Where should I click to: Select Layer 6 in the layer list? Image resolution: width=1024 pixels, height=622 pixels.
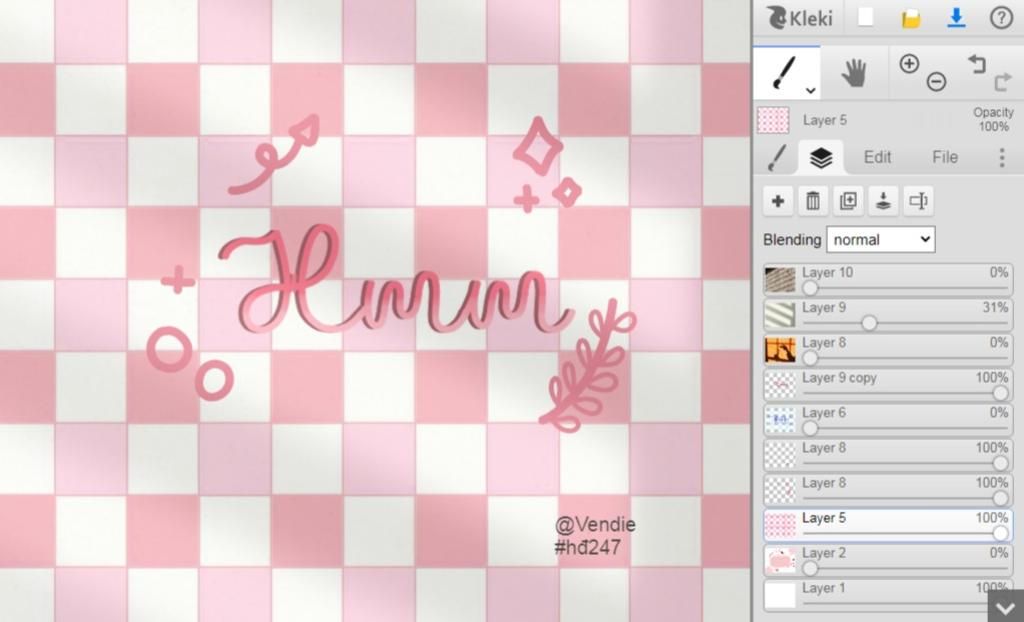pyautogui.click(x=888, y=420)
